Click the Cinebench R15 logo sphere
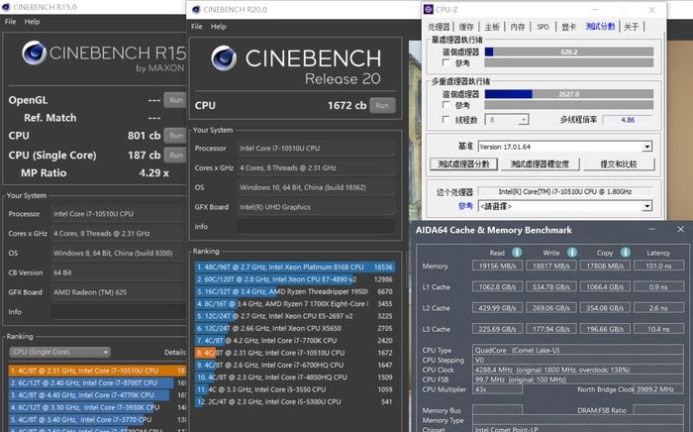 point(34,53)
